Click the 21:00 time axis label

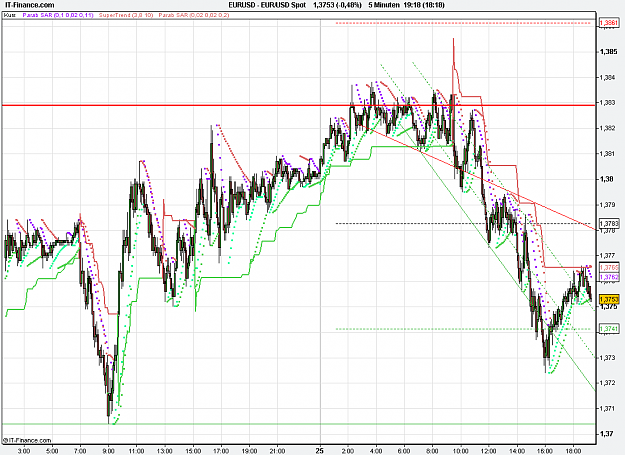pos(277,451)
